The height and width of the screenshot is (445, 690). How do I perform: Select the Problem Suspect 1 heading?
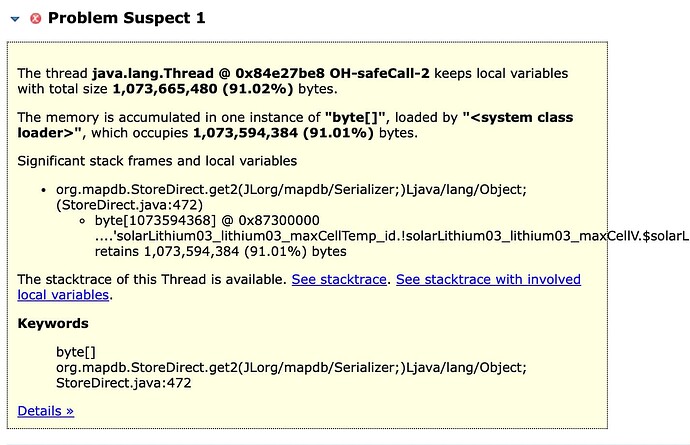click(127, 18)
